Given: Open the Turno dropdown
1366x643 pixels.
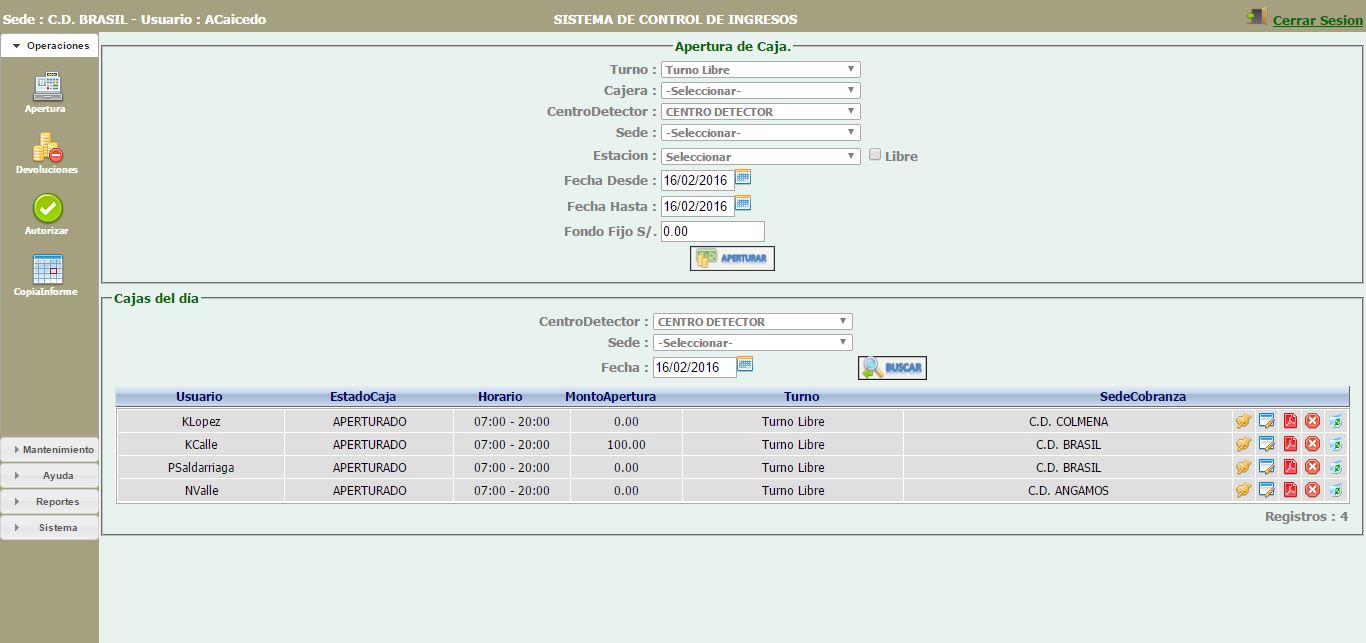Looking at the screenshot, I should point(760,70).
